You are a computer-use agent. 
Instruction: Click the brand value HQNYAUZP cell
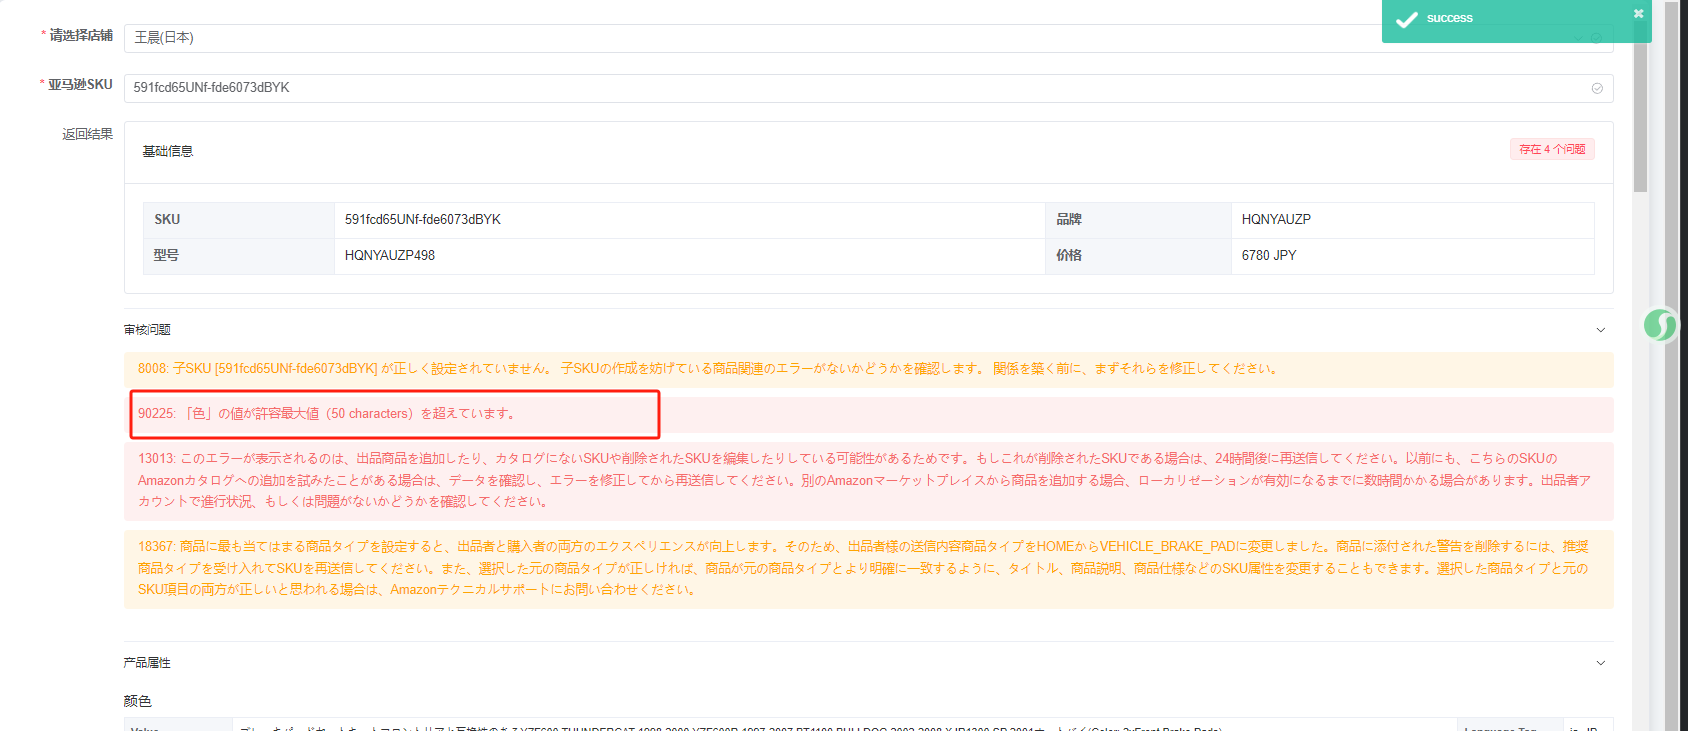[x=1276, y=220]
